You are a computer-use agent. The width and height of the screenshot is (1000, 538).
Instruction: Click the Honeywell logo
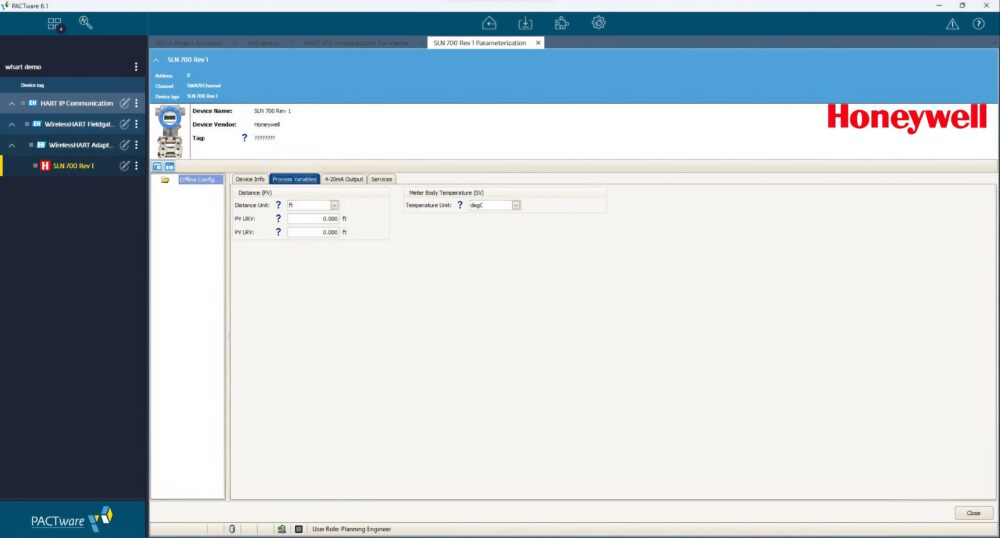[x=907, y=119]
